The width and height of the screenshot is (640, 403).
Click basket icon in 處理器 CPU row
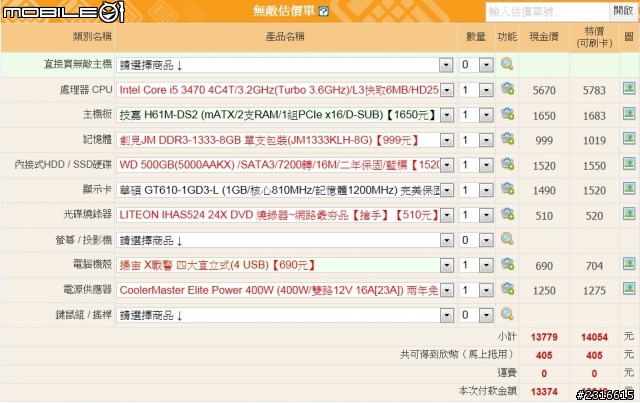point(507,89)
